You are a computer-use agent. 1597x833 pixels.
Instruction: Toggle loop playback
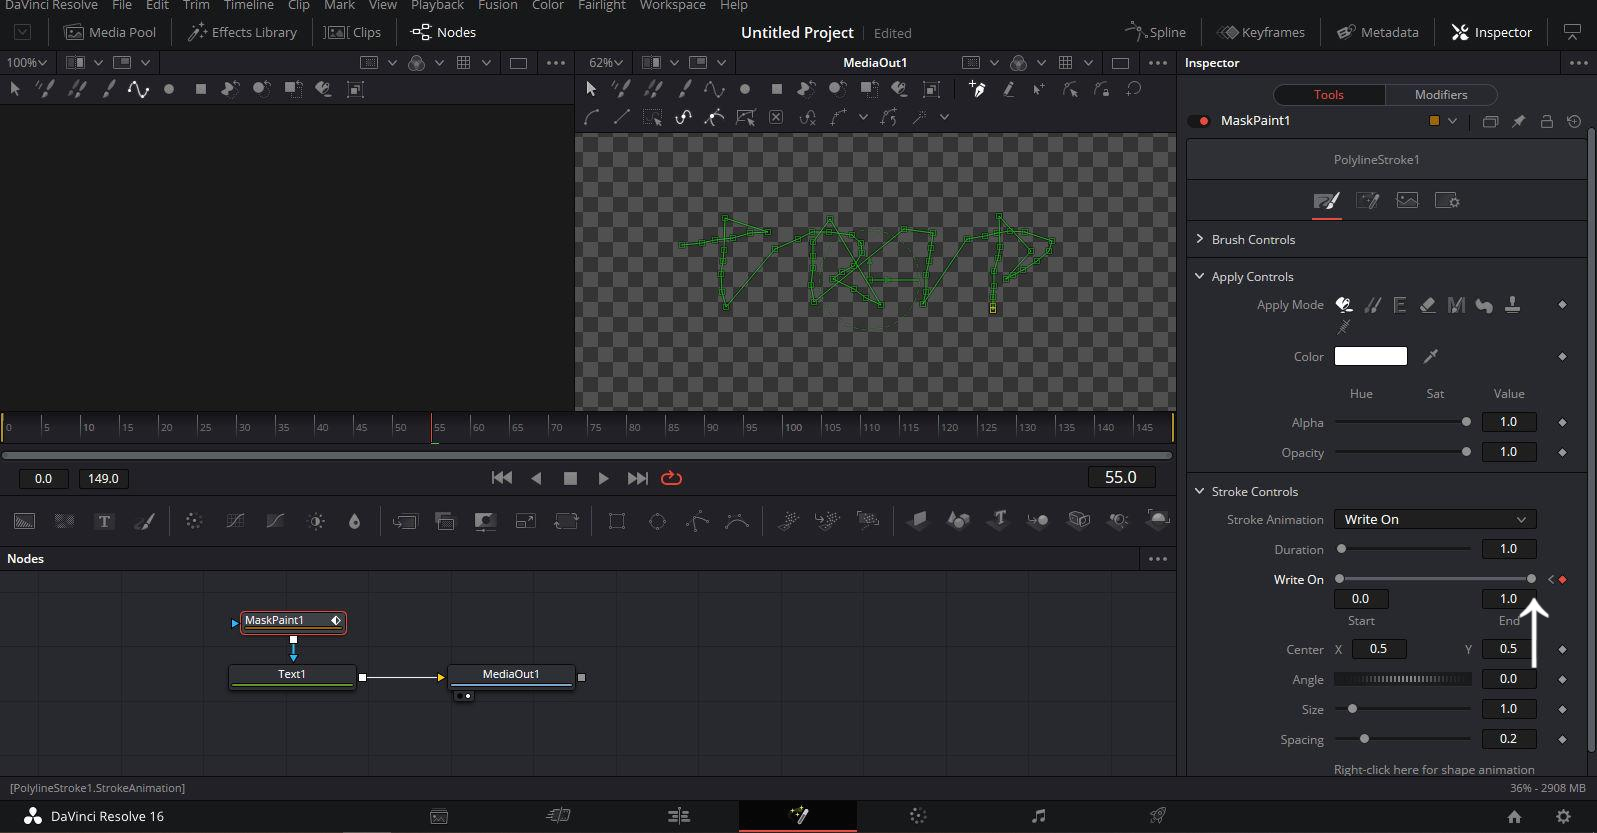click(x=672, y=478)
